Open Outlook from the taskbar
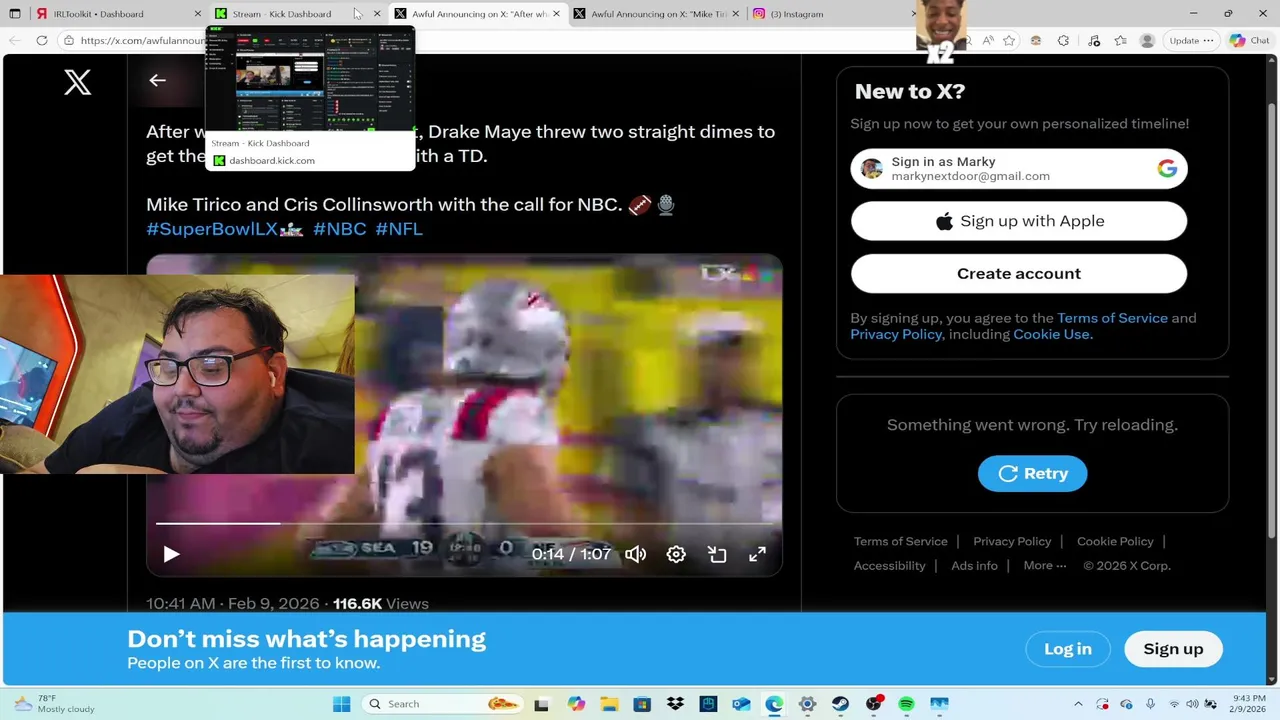 (741, 704)
